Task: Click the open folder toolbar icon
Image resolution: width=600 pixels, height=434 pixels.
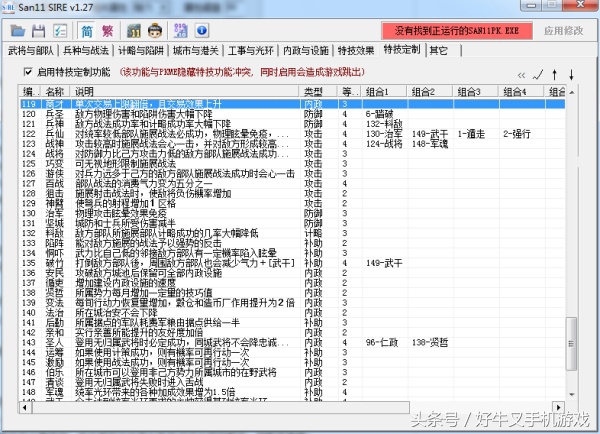Action: (x=18, y=31)
